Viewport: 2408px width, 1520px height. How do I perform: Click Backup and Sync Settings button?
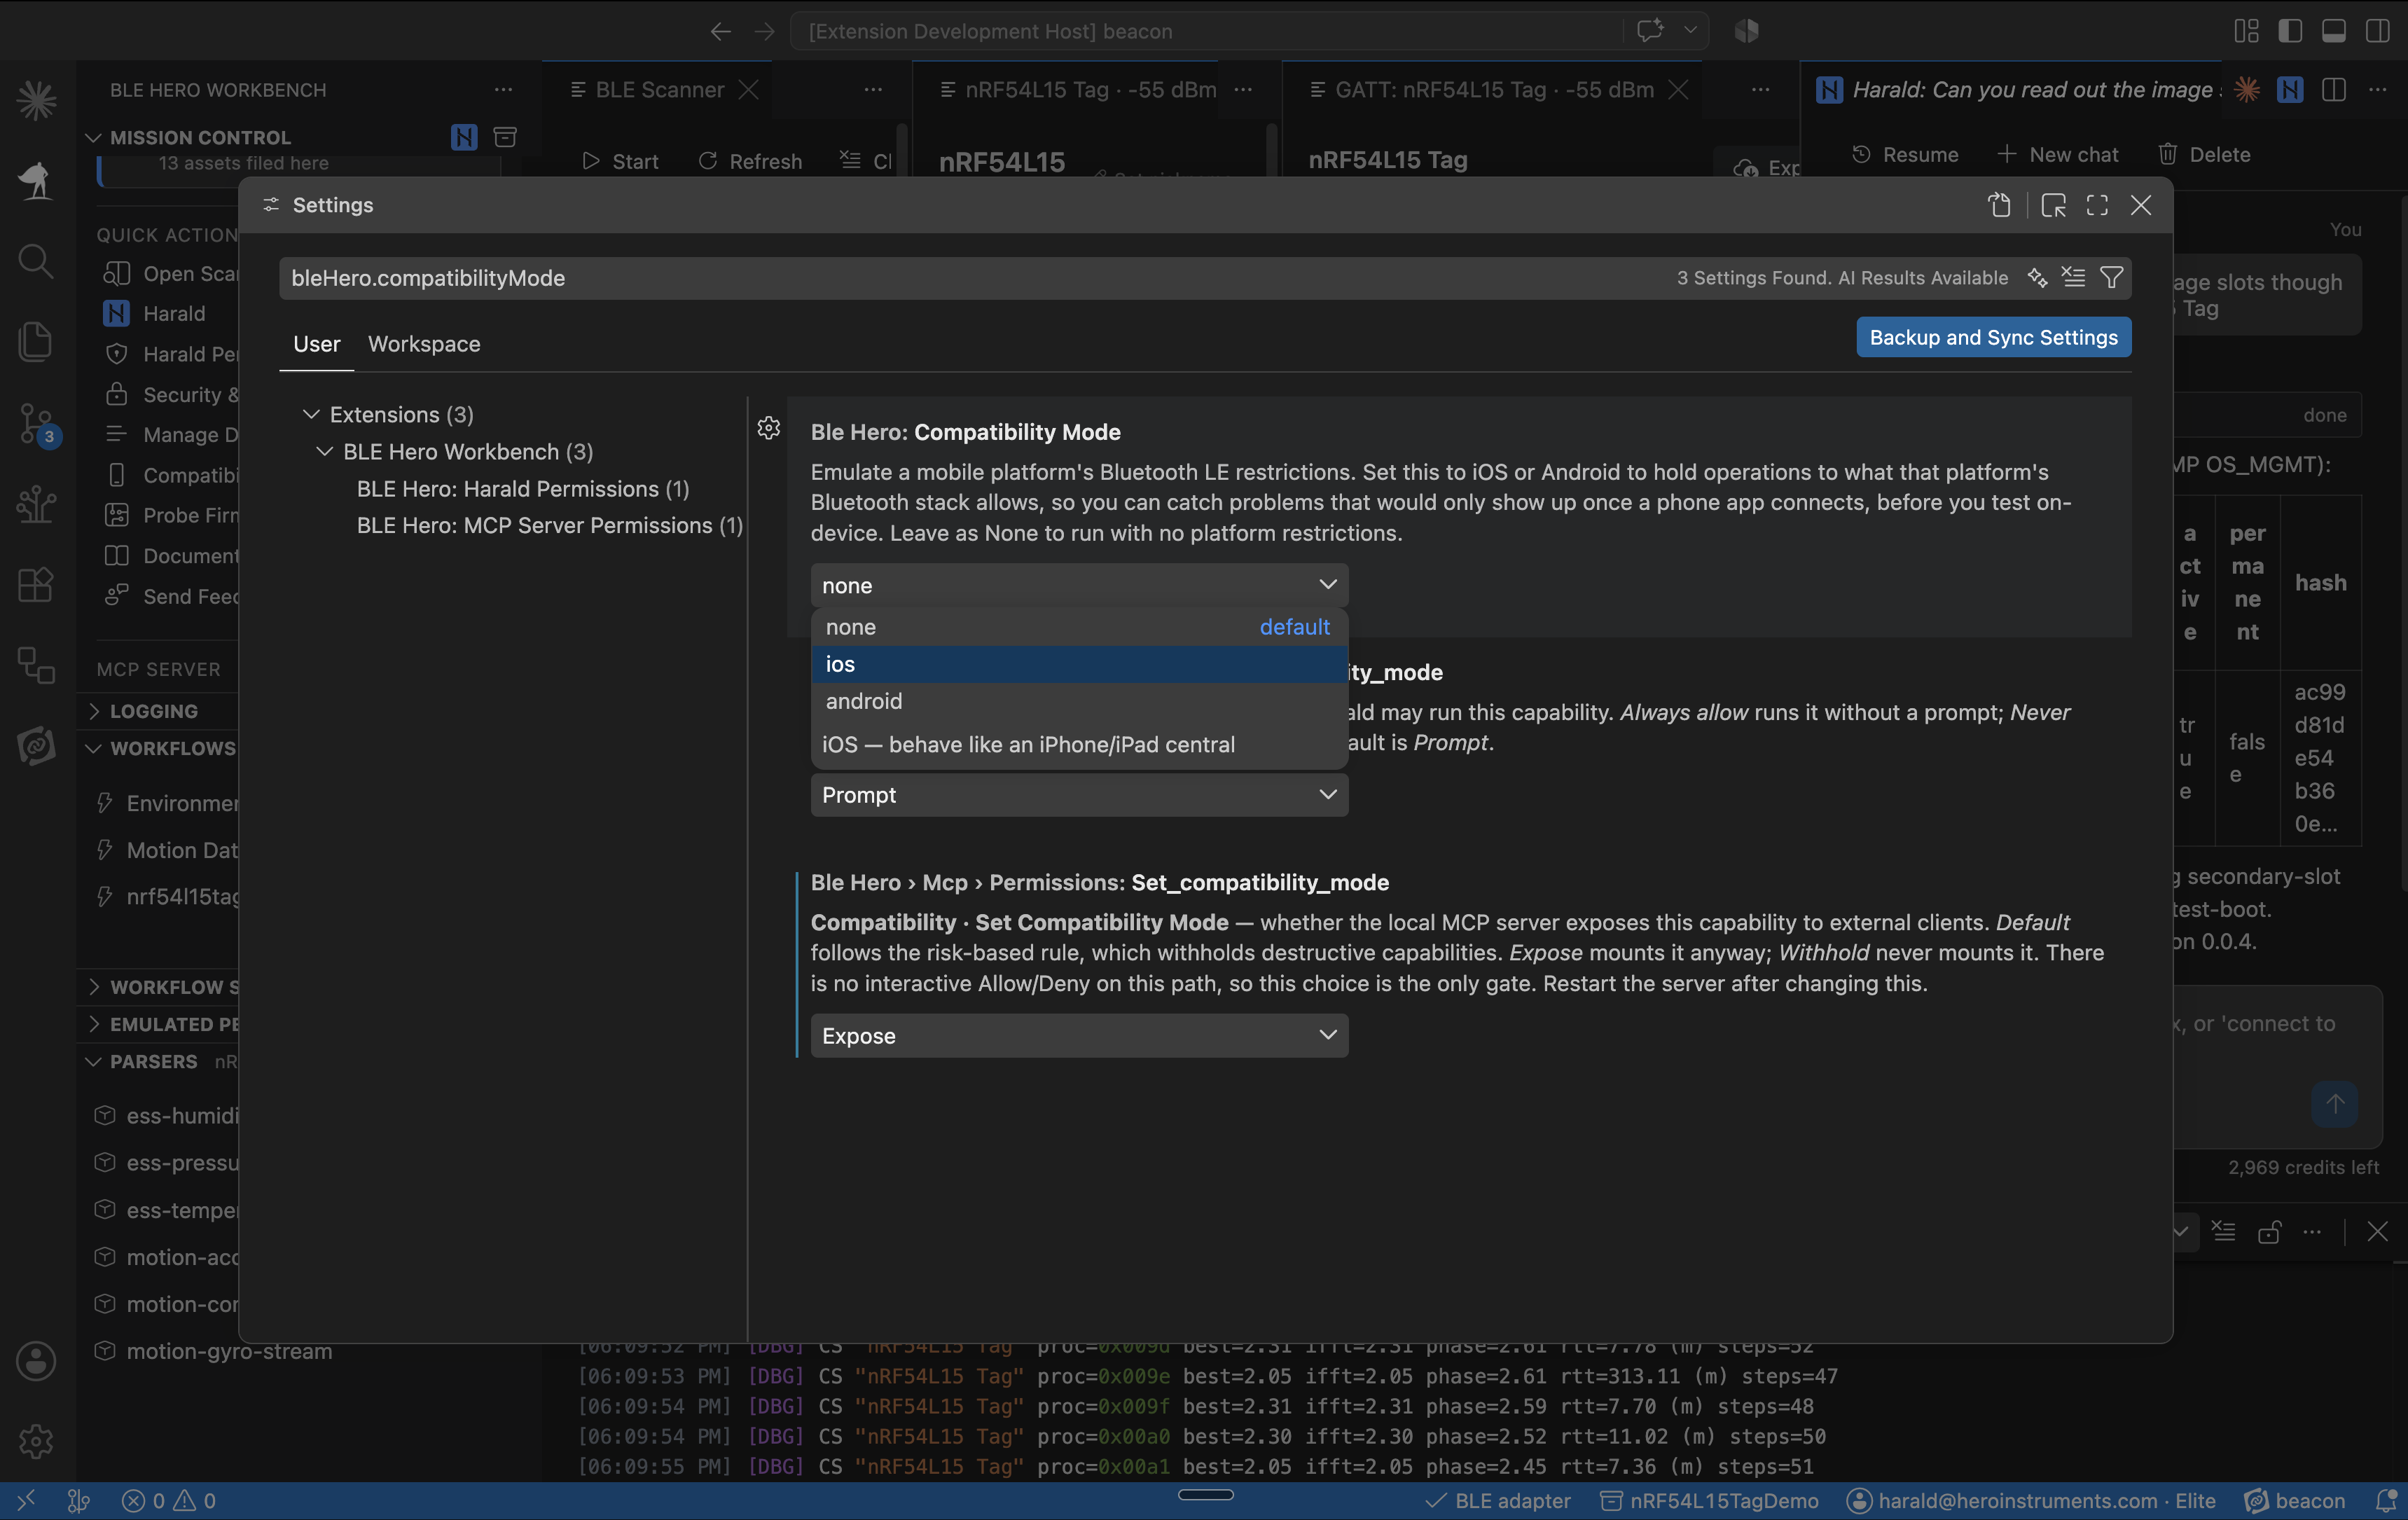click(x=1993, y=337)
